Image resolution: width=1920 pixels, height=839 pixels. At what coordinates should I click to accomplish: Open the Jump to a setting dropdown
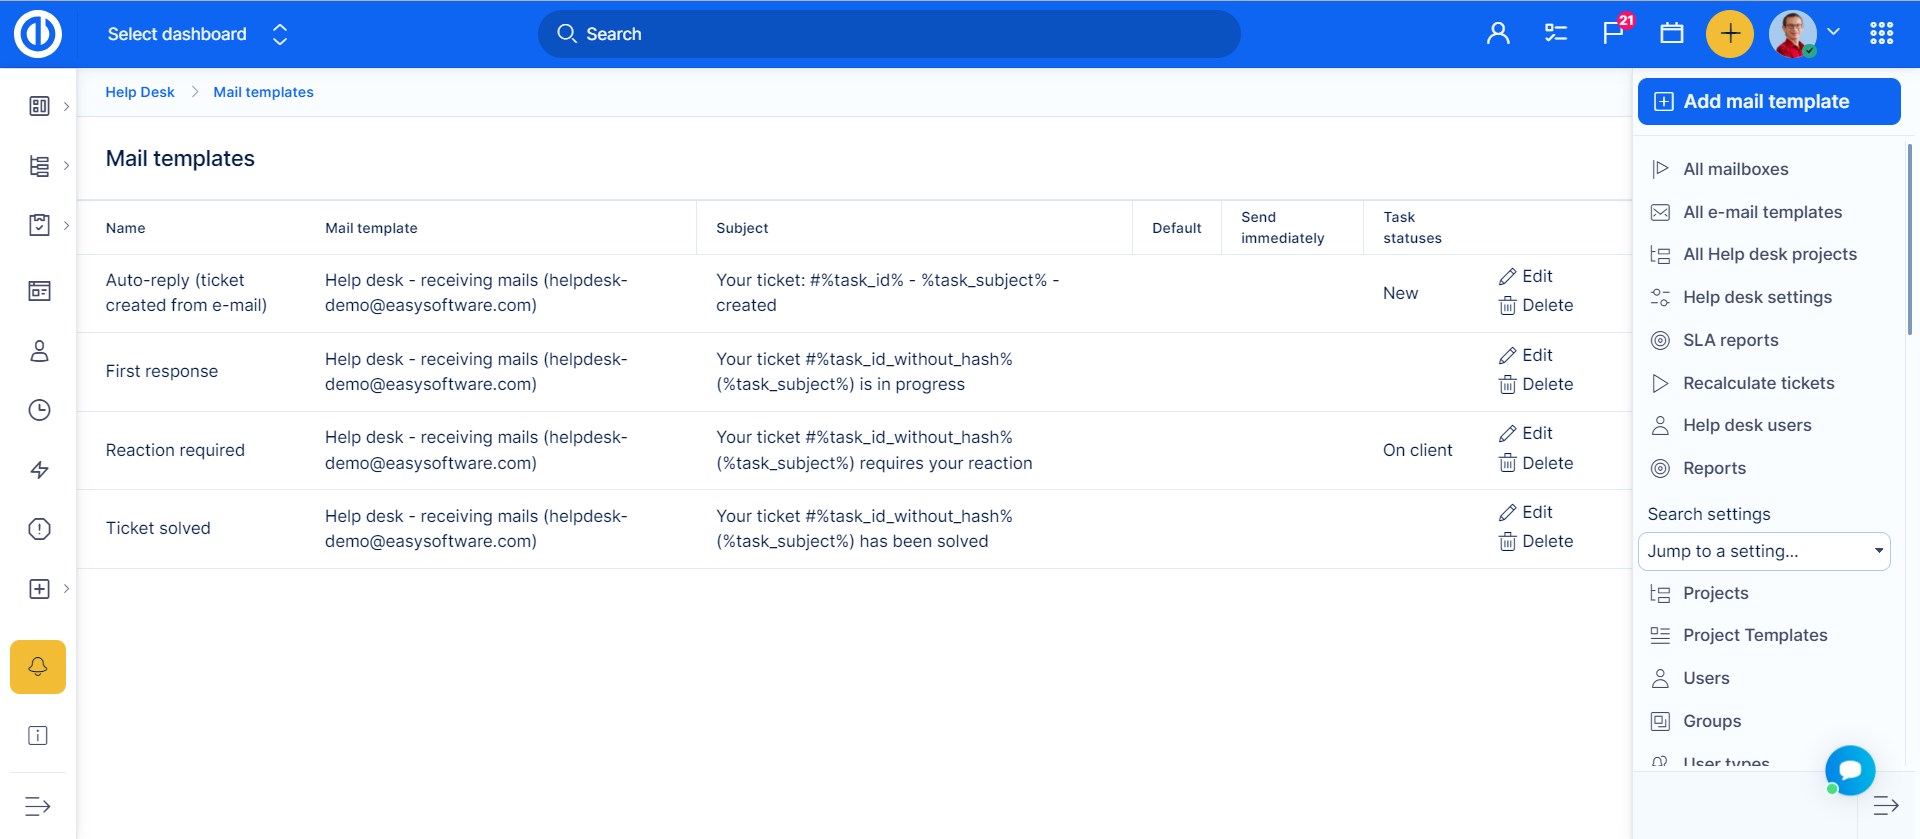[1764, 551]
